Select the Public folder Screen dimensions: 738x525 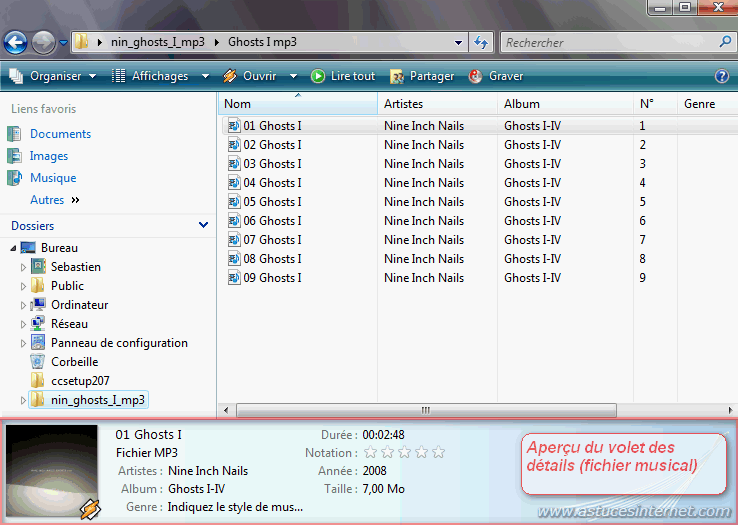coord(67,286)
